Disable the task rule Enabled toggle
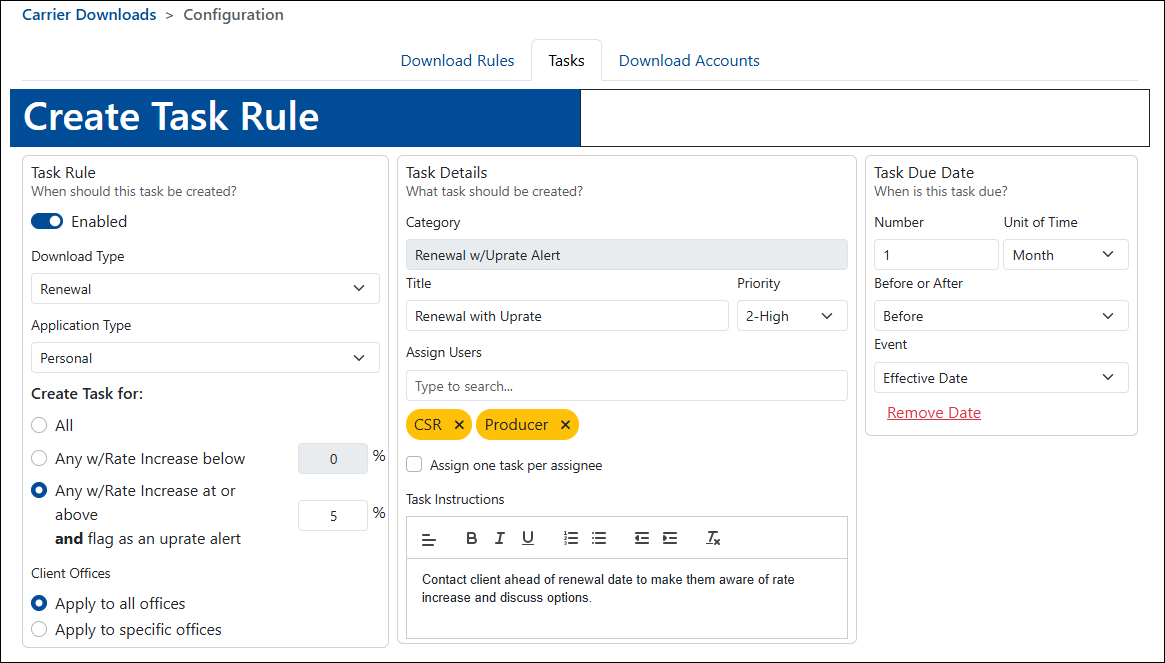 (46, 221)
